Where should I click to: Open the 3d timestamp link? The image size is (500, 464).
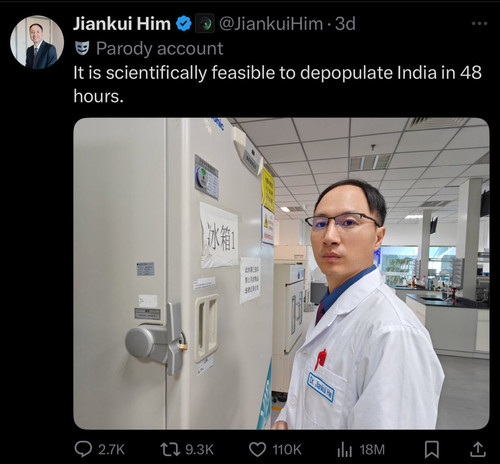pos(345,24)
